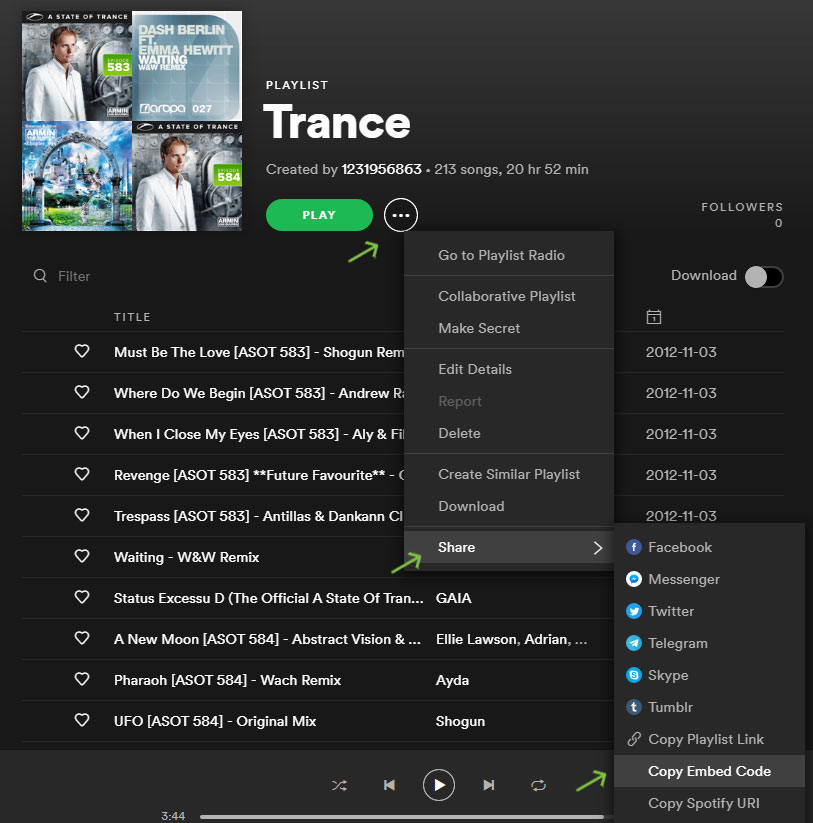Choose Delete in the playlist menu
The image size is (813, 823).
point(509,433)
